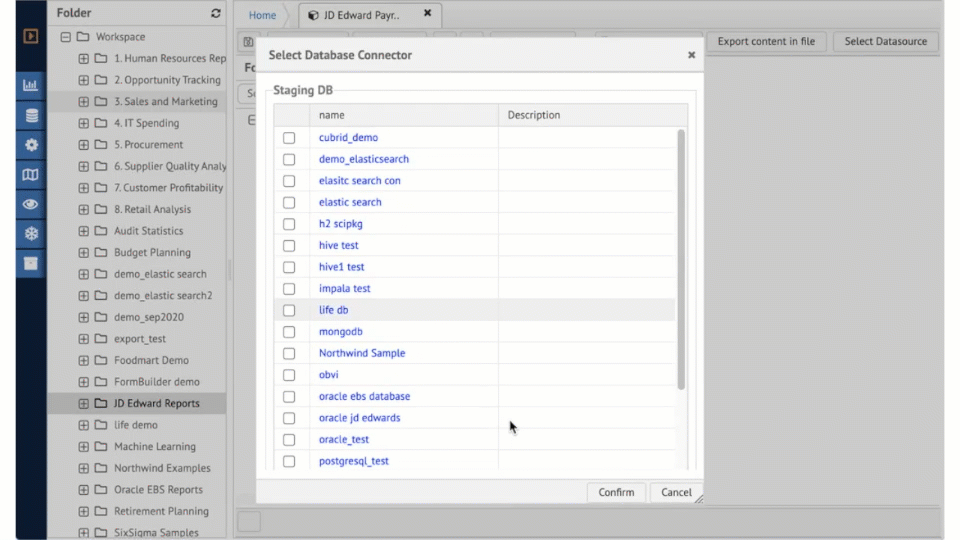
Task: Click the folder icon beside JD Edward Reports
Action: 101,403
